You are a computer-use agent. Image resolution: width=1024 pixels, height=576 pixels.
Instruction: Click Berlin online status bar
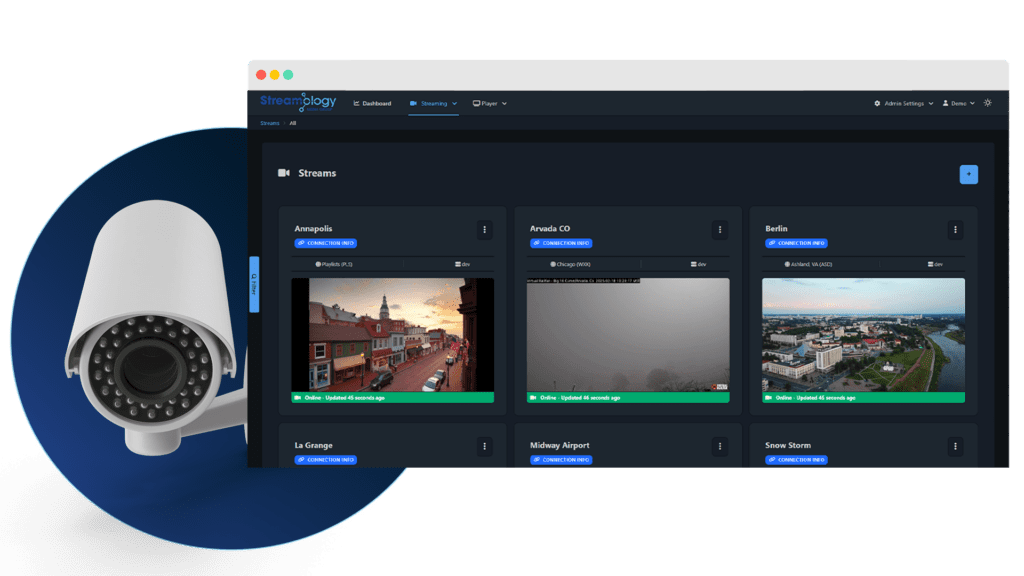pyautogui.click(x=863, y=397)
